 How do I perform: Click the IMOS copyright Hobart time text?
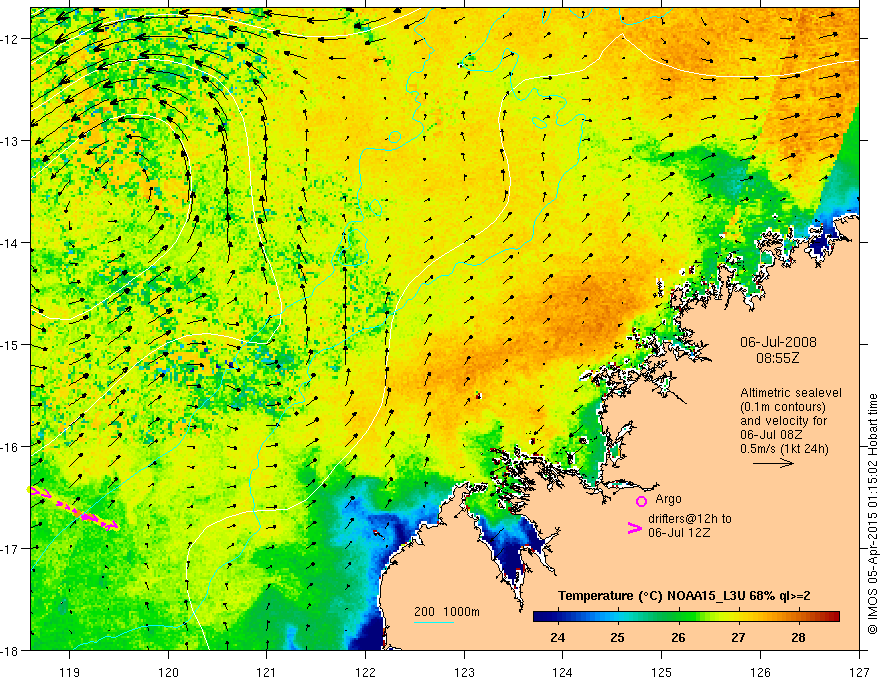pos(872,515)
